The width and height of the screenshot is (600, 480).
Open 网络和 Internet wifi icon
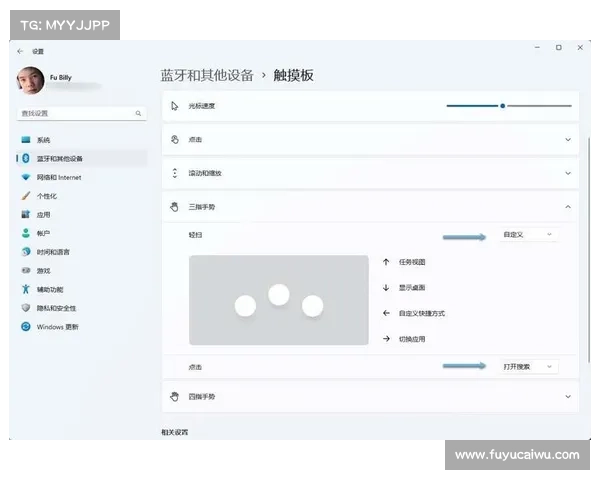tap(26, 177)
